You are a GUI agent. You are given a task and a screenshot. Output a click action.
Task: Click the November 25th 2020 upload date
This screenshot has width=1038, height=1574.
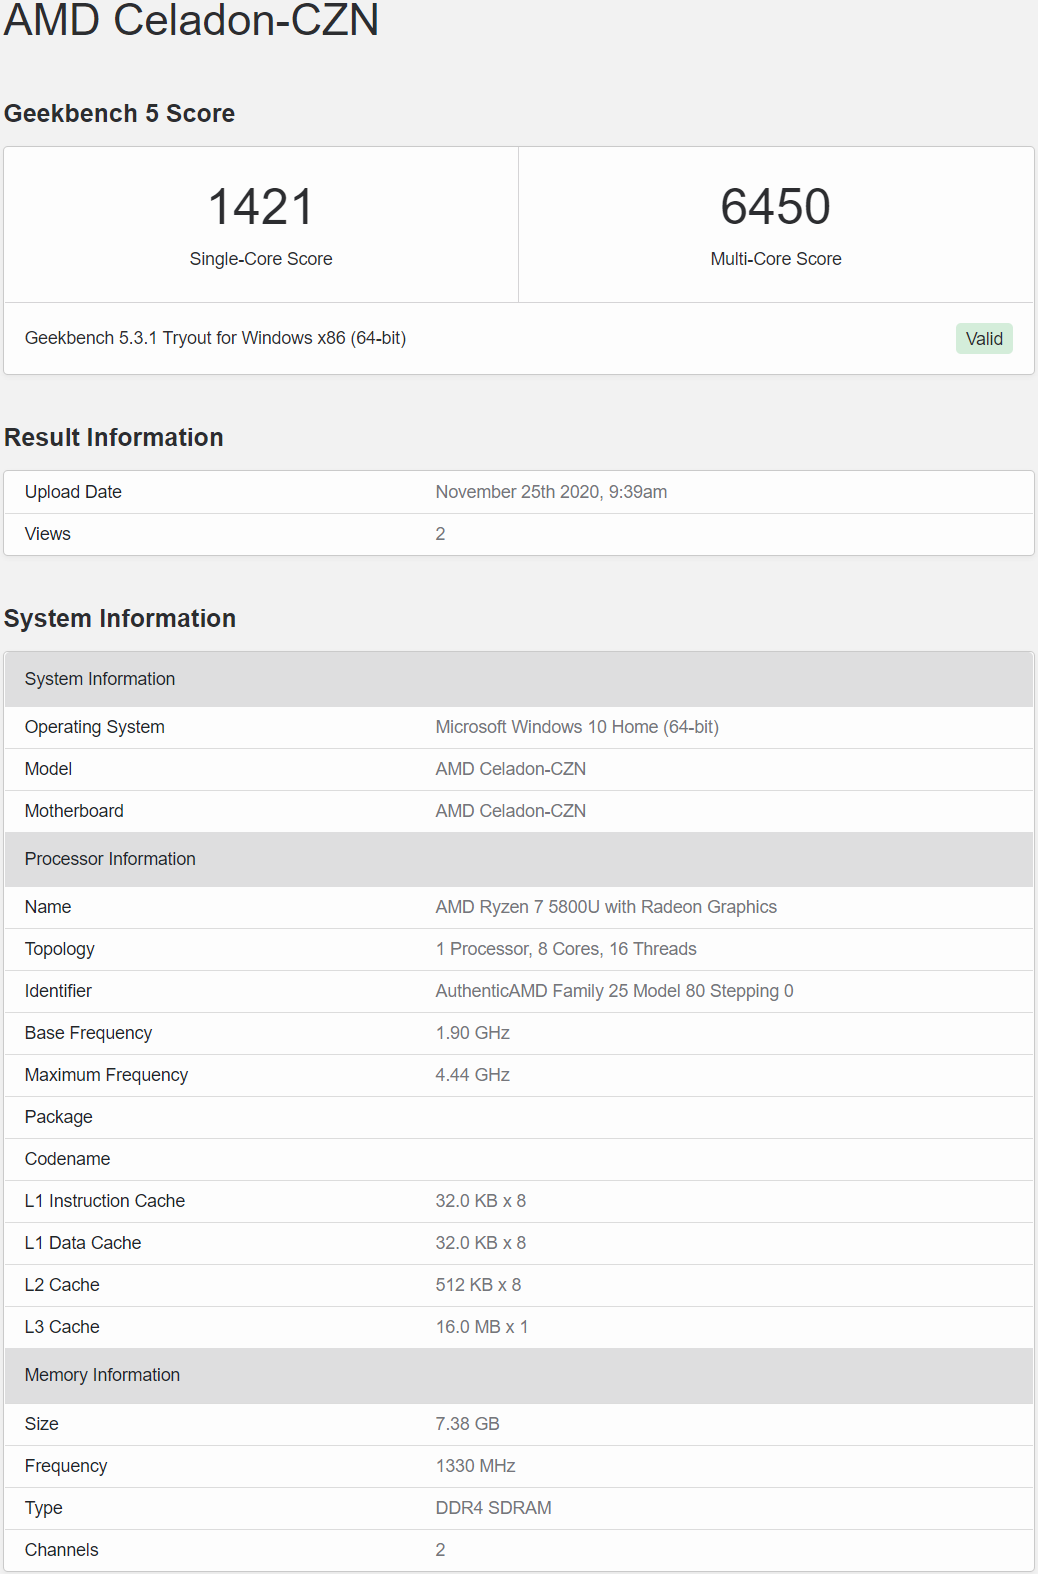[551, 492]
